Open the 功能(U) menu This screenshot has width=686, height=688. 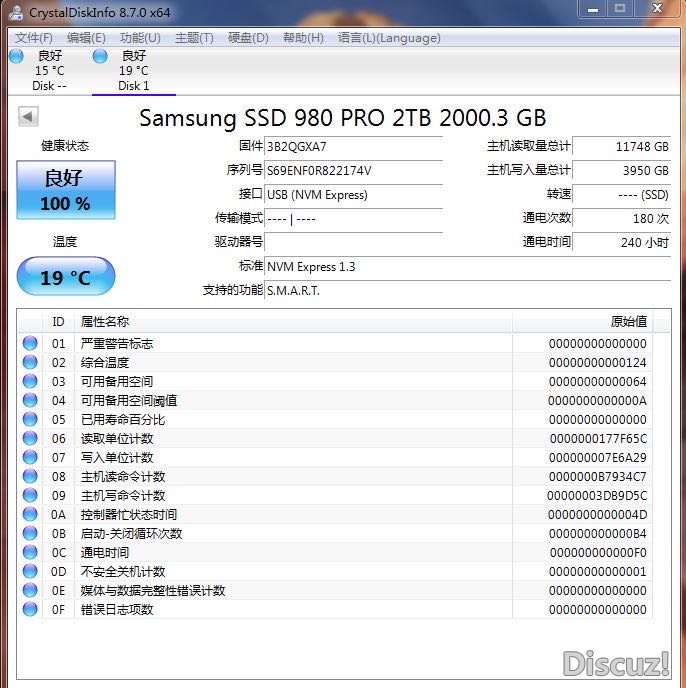tap(140, 38)
